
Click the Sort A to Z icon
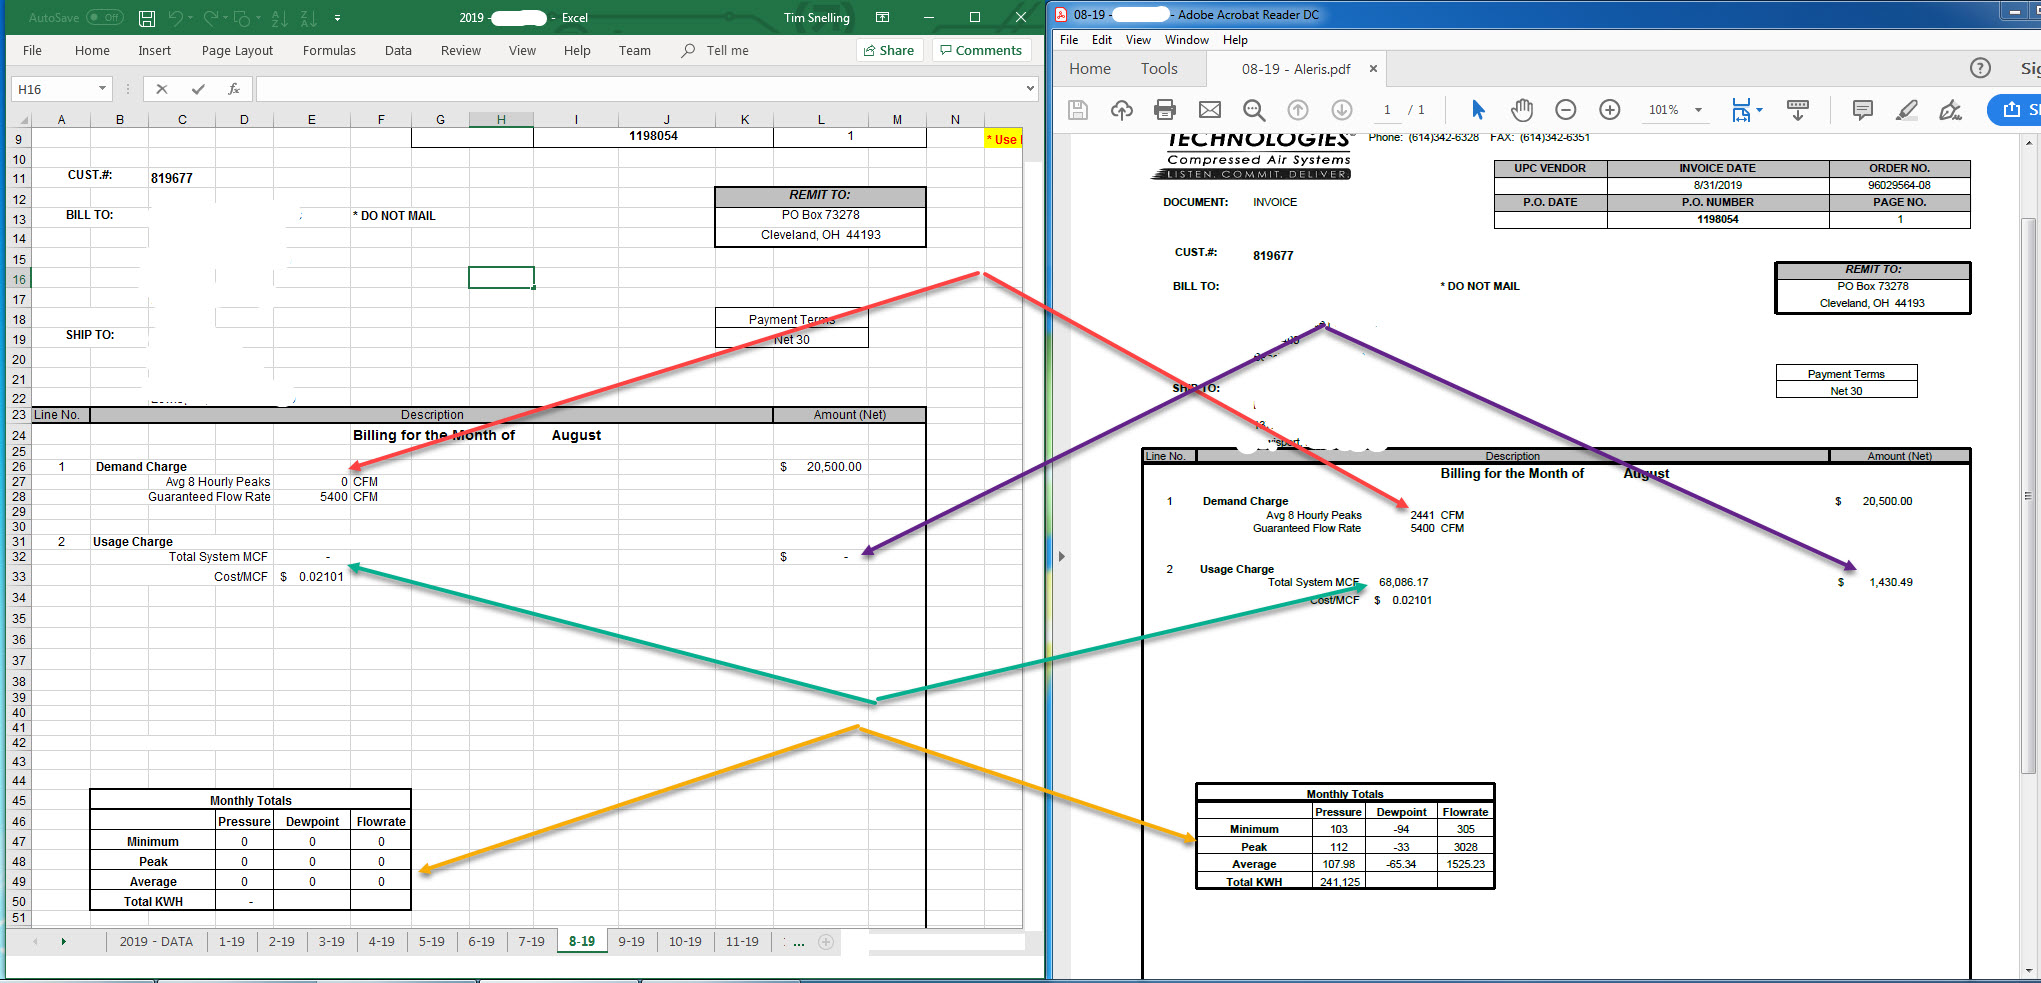tap(280, 18)
